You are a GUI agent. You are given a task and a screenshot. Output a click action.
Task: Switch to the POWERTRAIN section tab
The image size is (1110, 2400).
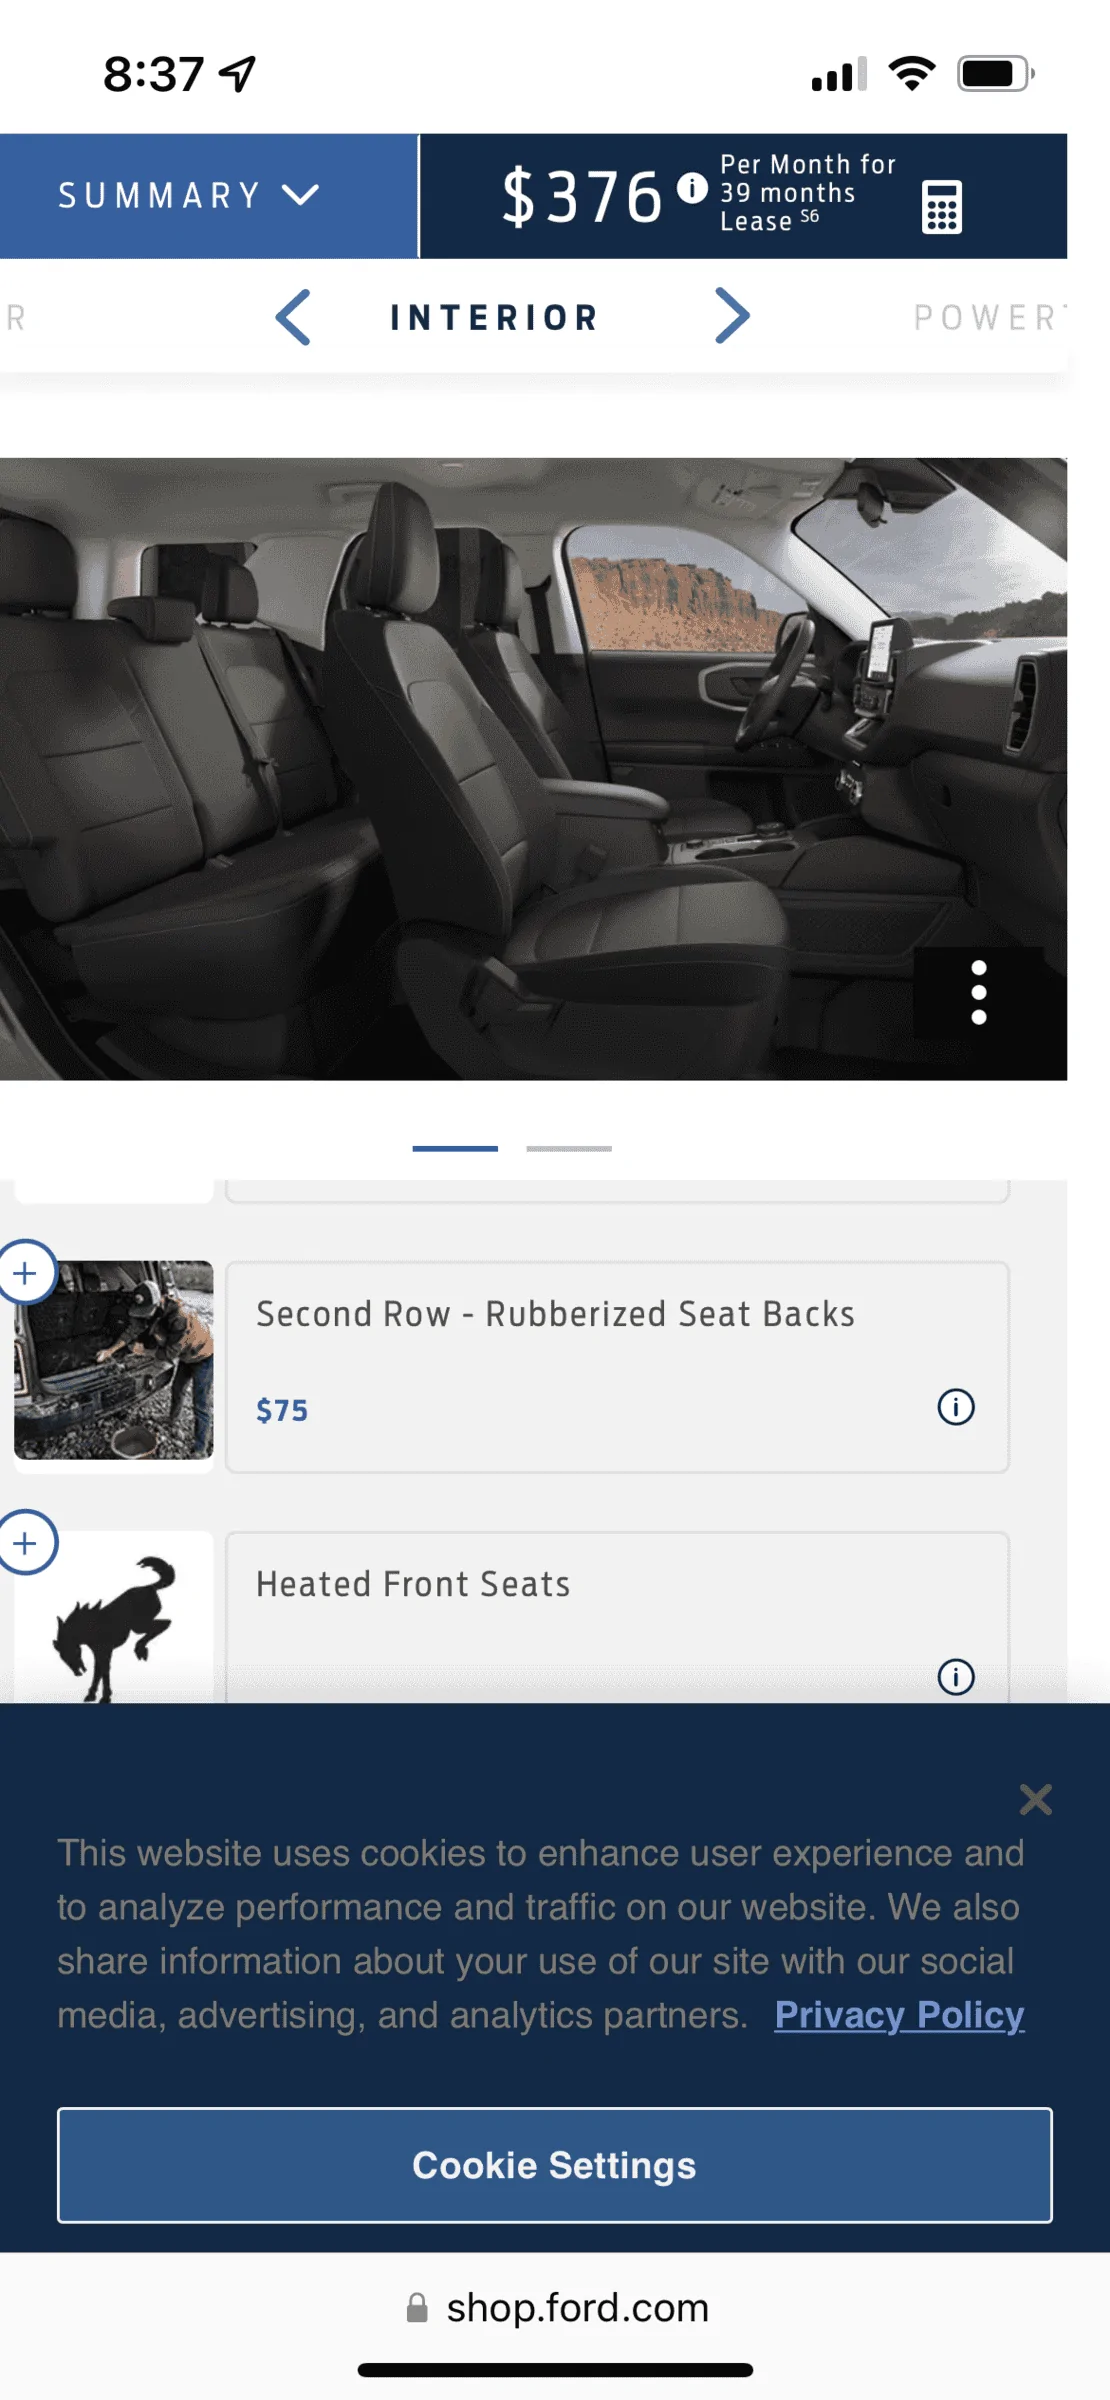990,318
